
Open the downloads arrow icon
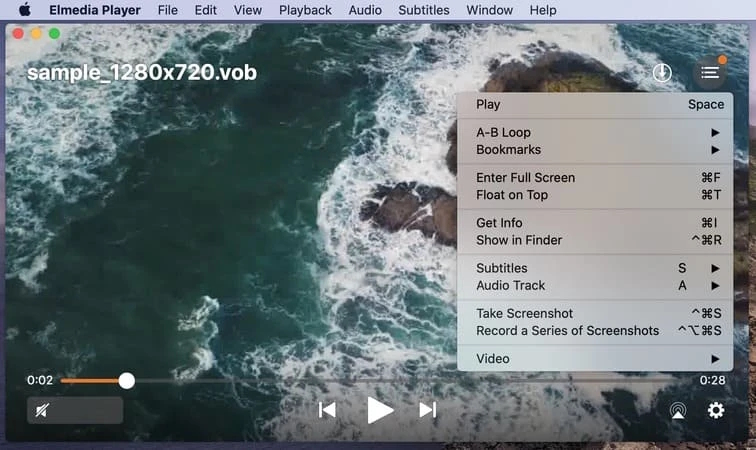tap(662, 73)
